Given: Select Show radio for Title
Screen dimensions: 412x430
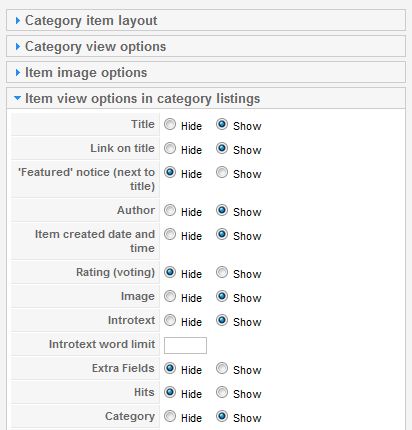Looking at the screenshot, I should pos(222,124).
